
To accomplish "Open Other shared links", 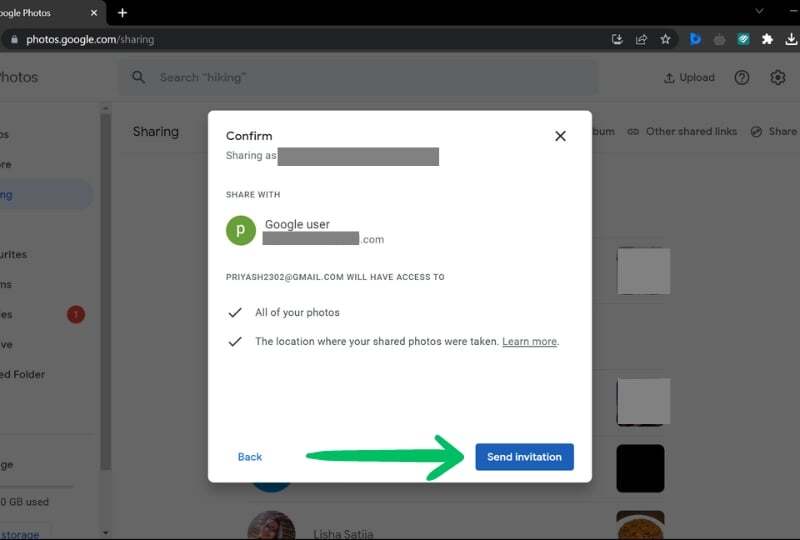I will (682, 131).
